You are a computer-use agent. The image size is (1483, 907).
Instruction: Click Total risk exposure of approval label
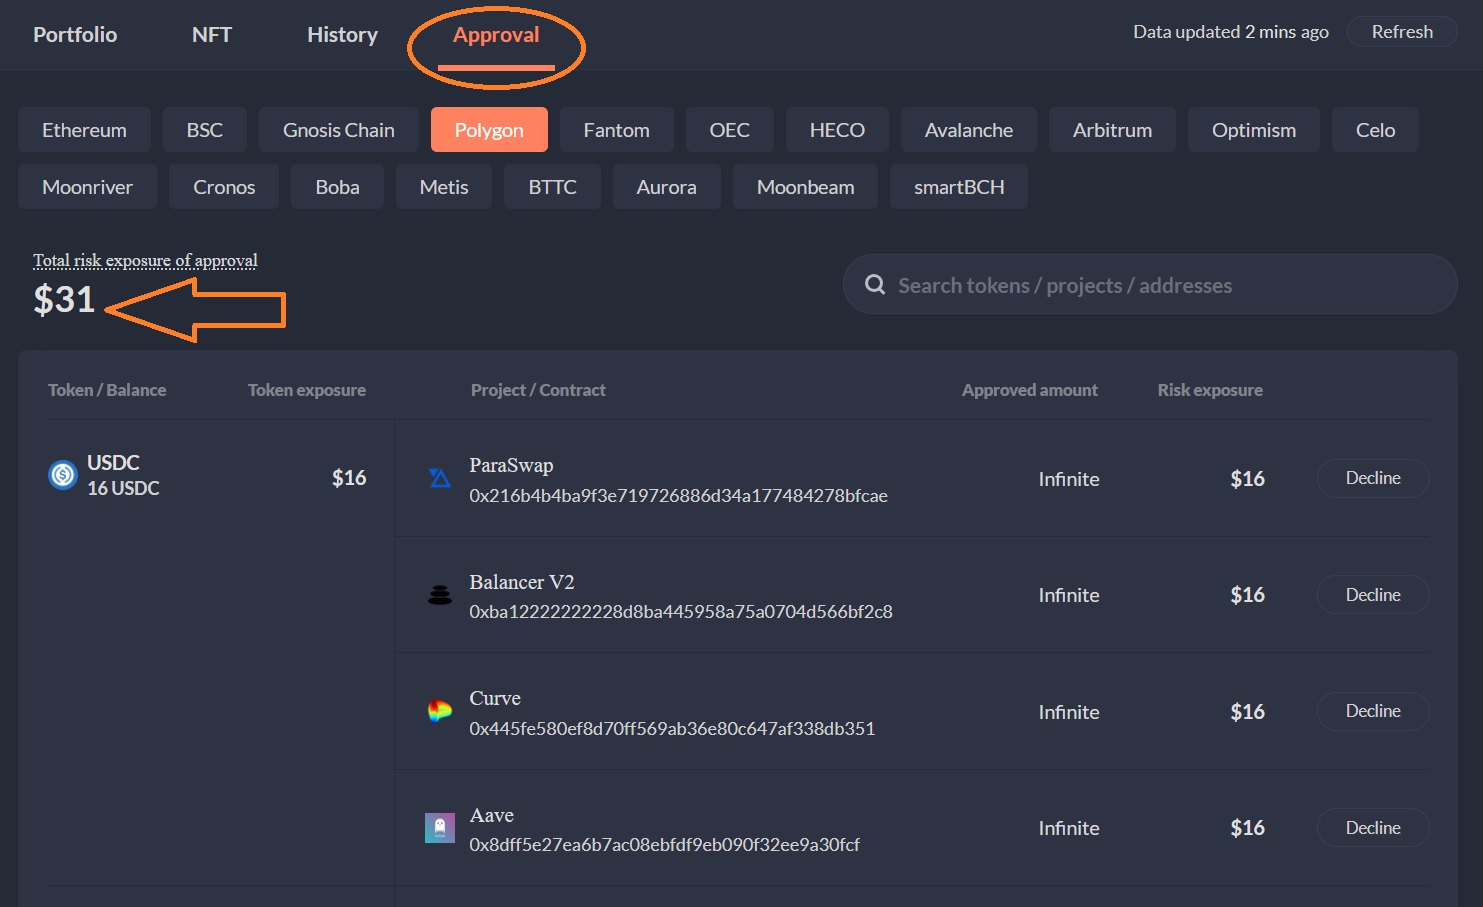[x=145, y=261]
